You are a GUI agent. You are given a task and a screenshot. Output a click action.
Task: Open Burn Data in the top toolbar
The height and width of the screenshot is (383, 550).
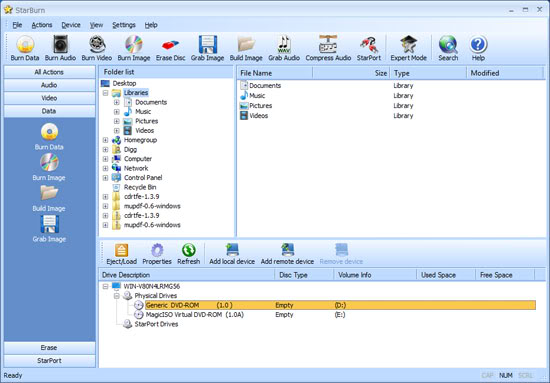point(25,48)
